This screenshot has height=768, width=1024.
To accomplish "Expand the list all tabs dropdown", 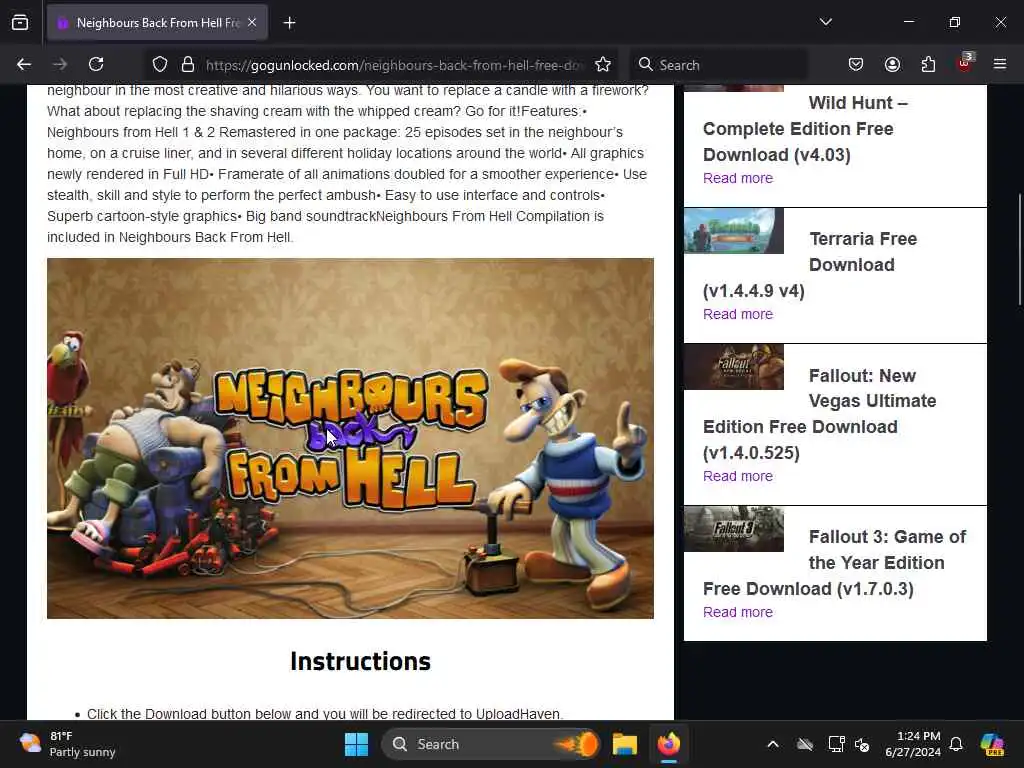I will [825, 22].
